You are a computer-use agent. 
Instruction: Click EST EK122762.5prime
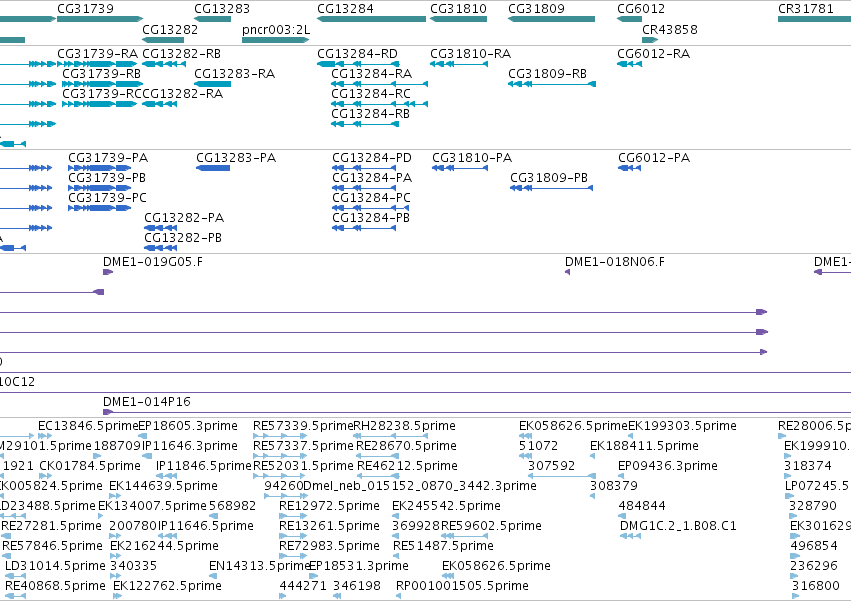[x=167, y=587]
